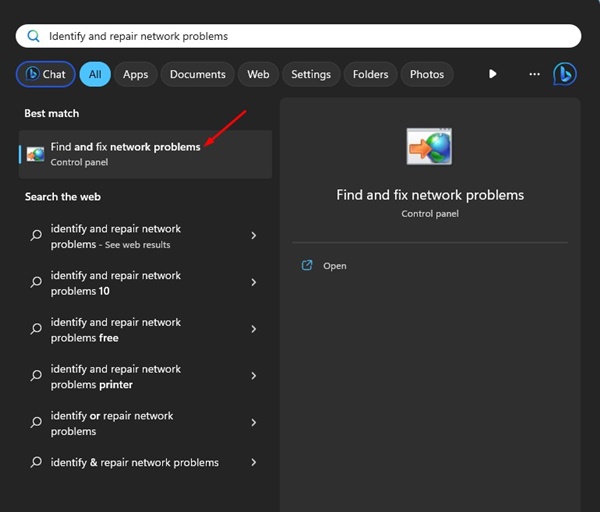
Task: Expand chevron for 'problems printer' suggestion
Action: coord(253,376)
